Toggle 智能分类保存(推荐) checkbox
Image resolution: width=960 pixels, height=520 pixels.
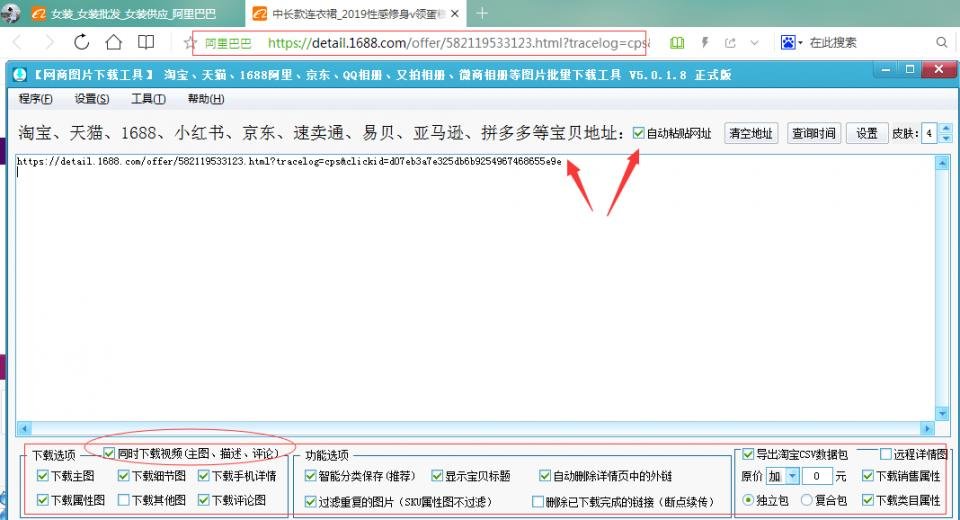pos(310,476)
